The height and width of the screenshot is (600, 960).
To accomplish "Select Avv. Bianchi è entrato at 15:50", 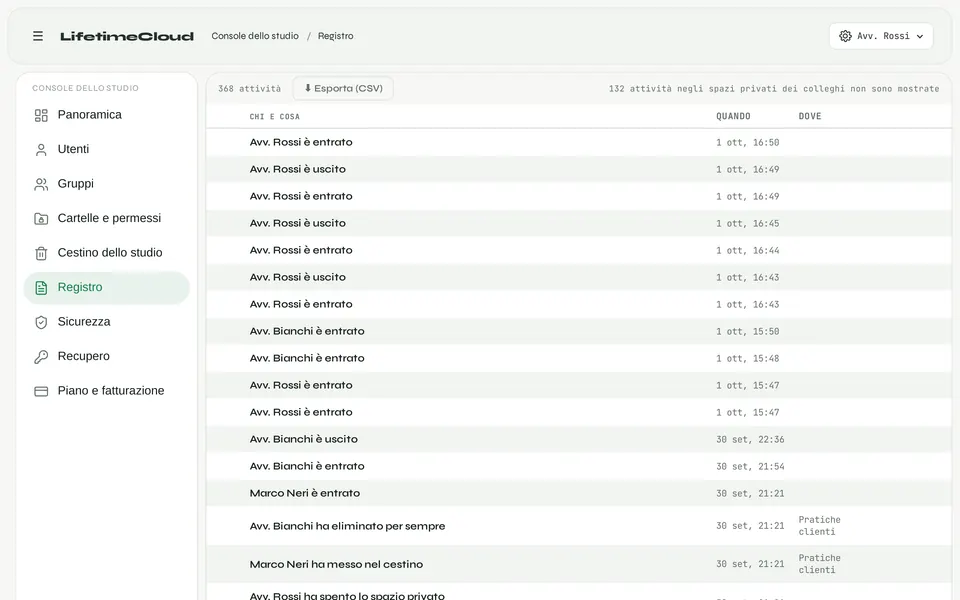I will (579, 331).
